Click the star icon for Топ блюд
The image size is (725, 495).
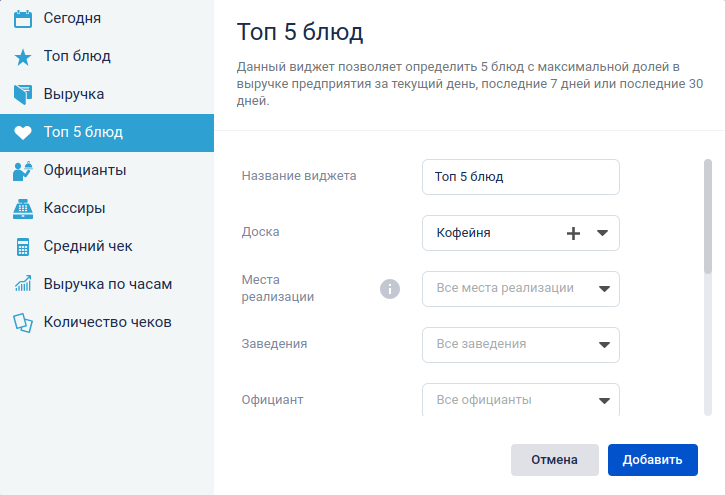click(x=23, y=57)
